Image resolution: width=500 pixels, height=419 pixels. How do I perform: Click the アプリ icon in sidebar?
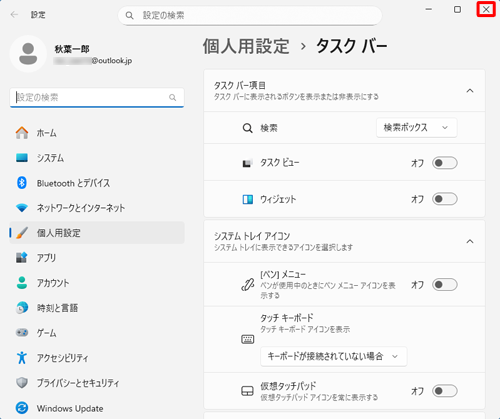click(22, 258)
